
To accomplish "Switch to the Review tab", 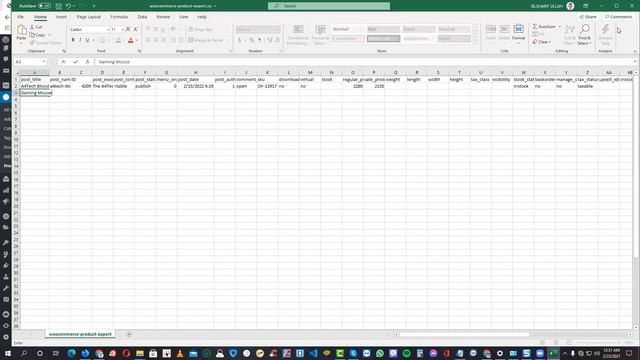I will tap(163, 17).
